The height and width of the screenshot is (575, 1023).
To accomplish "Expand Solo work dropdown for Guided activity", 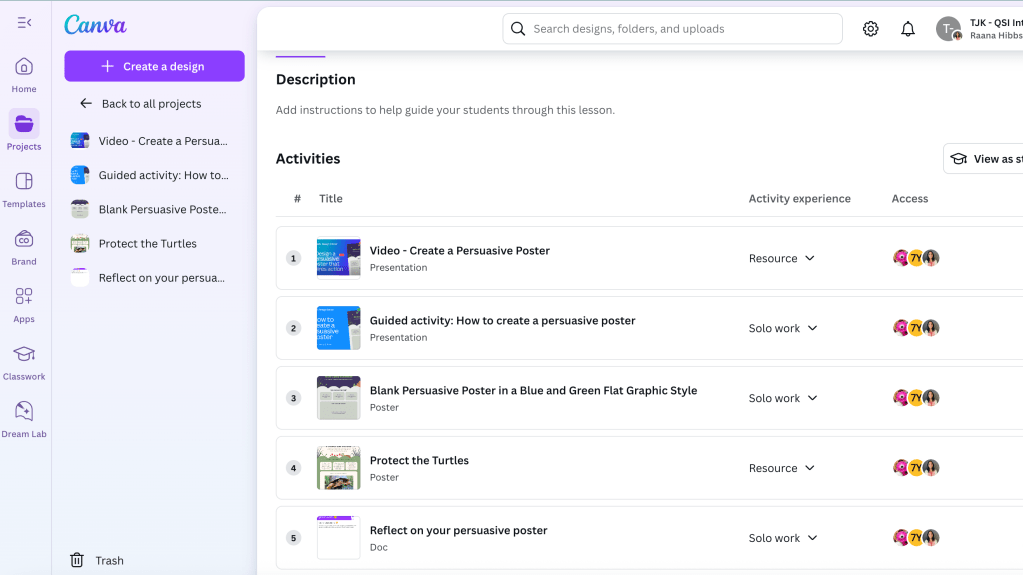I will pos(783,328).
